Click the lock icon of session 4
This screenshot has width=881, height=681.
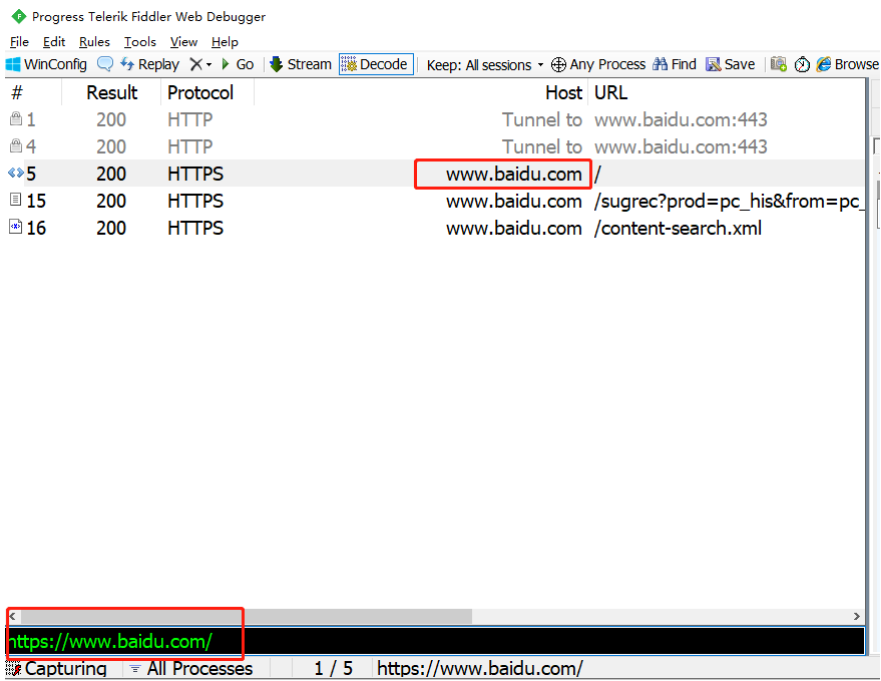click(16, 146)
